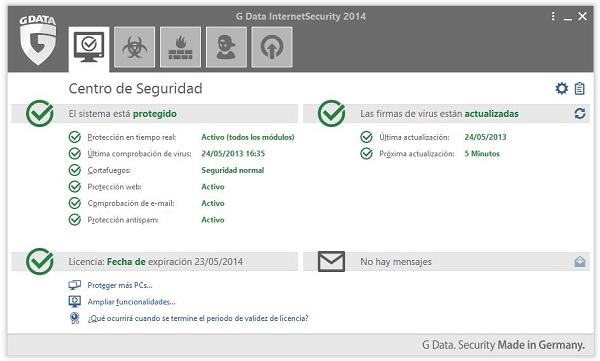The height and width of the screenshot is (361, 600).
Task: Click the large check next to firmas de virus
Action: point(331,113)
